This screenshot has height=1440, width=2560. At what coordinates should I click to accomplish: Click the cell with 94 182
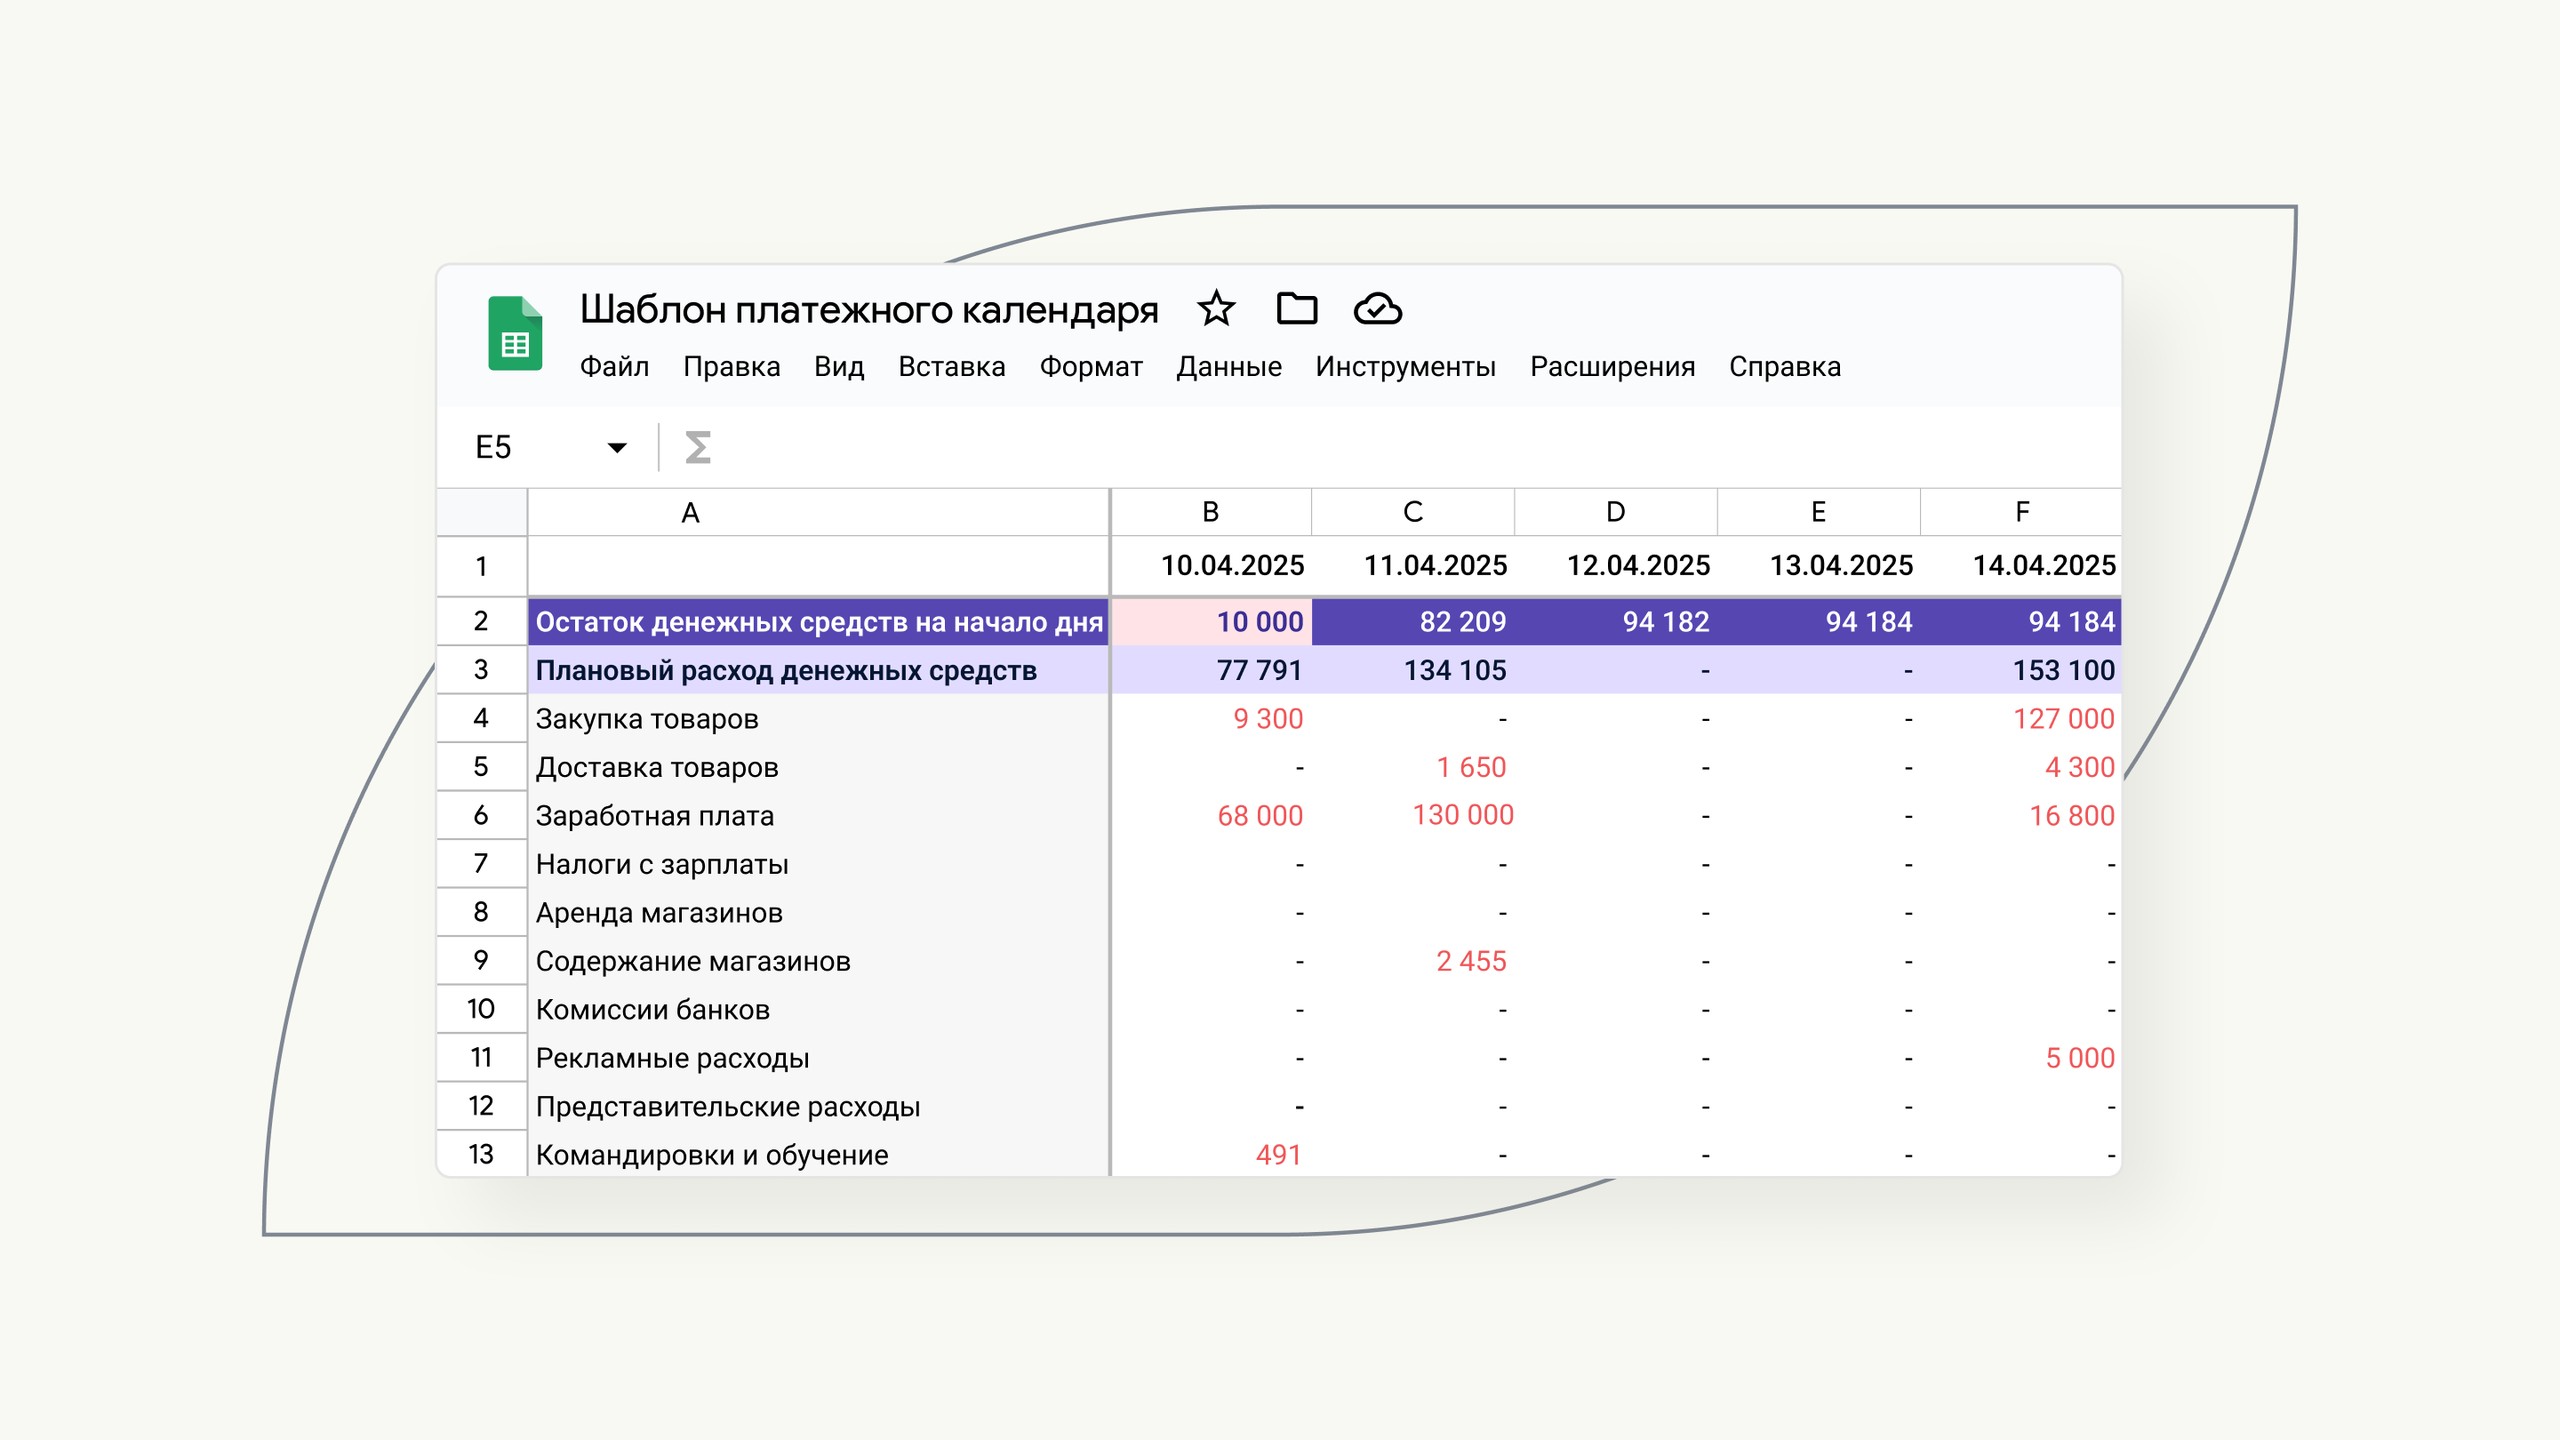coord(1616,622)
